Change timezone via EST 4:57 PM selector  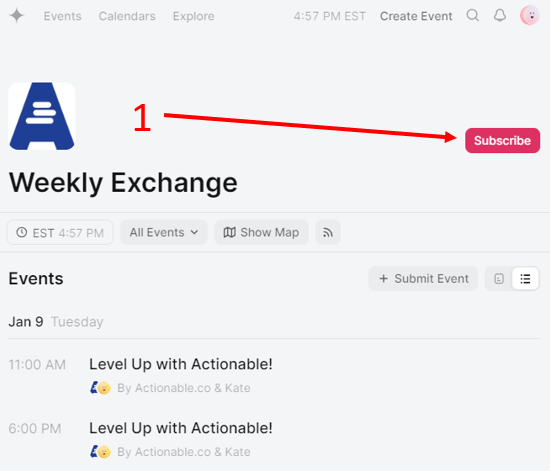[60, 232]
